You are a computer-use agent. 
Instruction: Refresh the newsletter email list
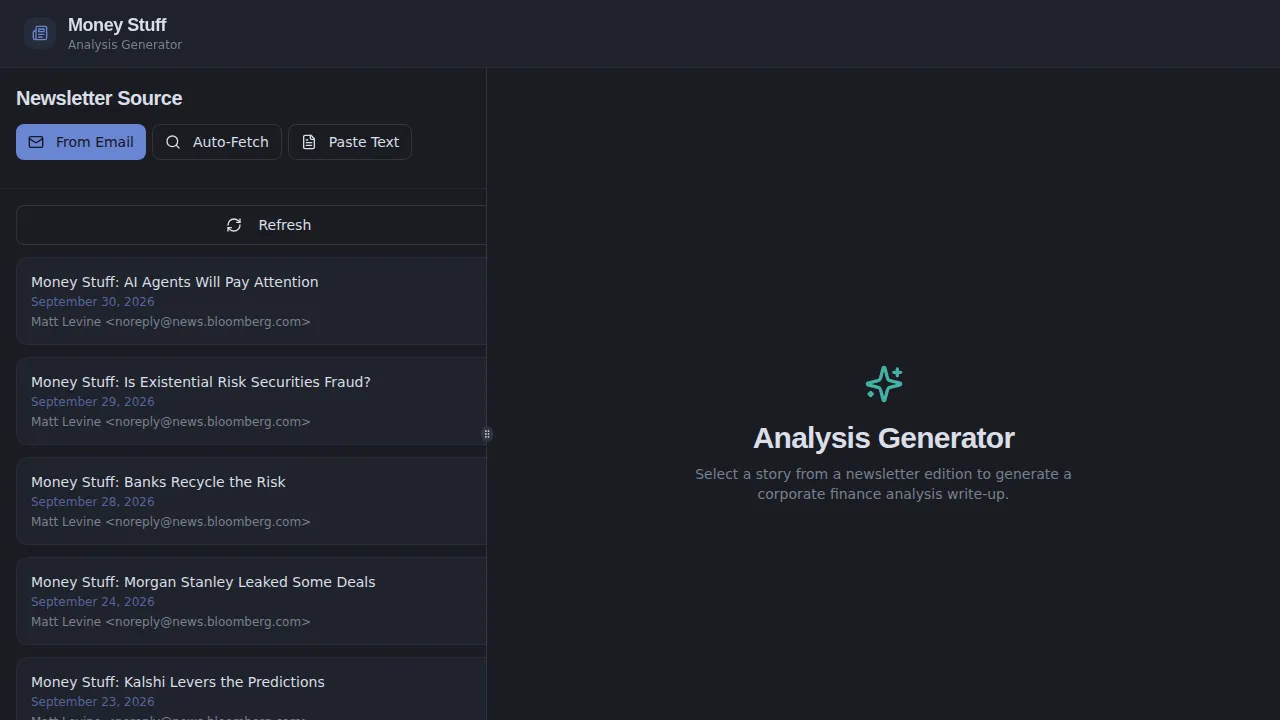pyautogui.click(x=251, y=225)
